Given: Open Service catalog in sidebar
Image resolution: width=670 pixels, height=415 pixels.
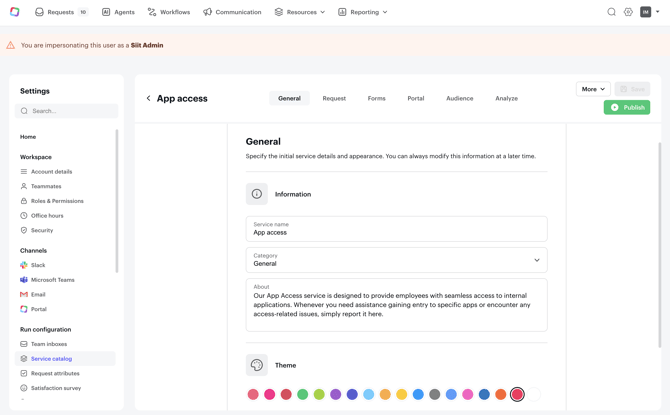Looking at the screenshot, I should (51, 359).
